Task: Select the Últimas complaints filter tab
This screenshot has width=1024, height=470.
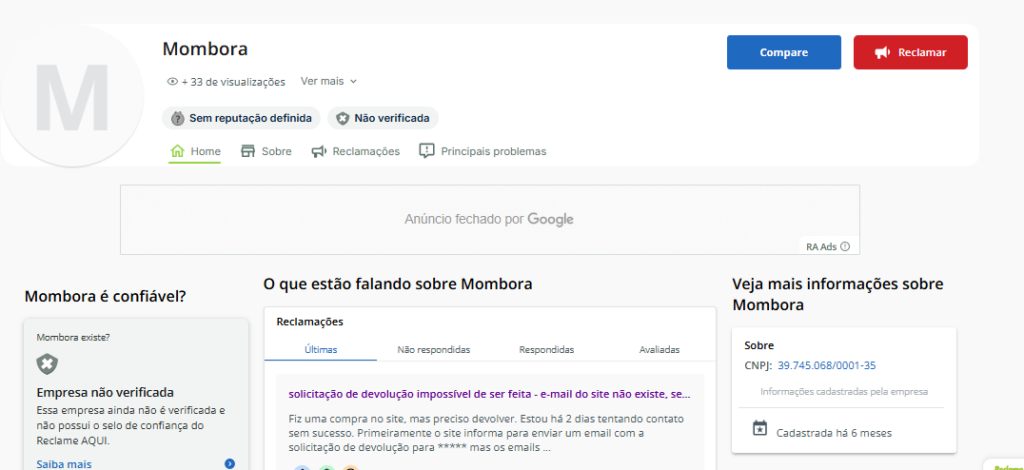Action: (x=320, y=350)
